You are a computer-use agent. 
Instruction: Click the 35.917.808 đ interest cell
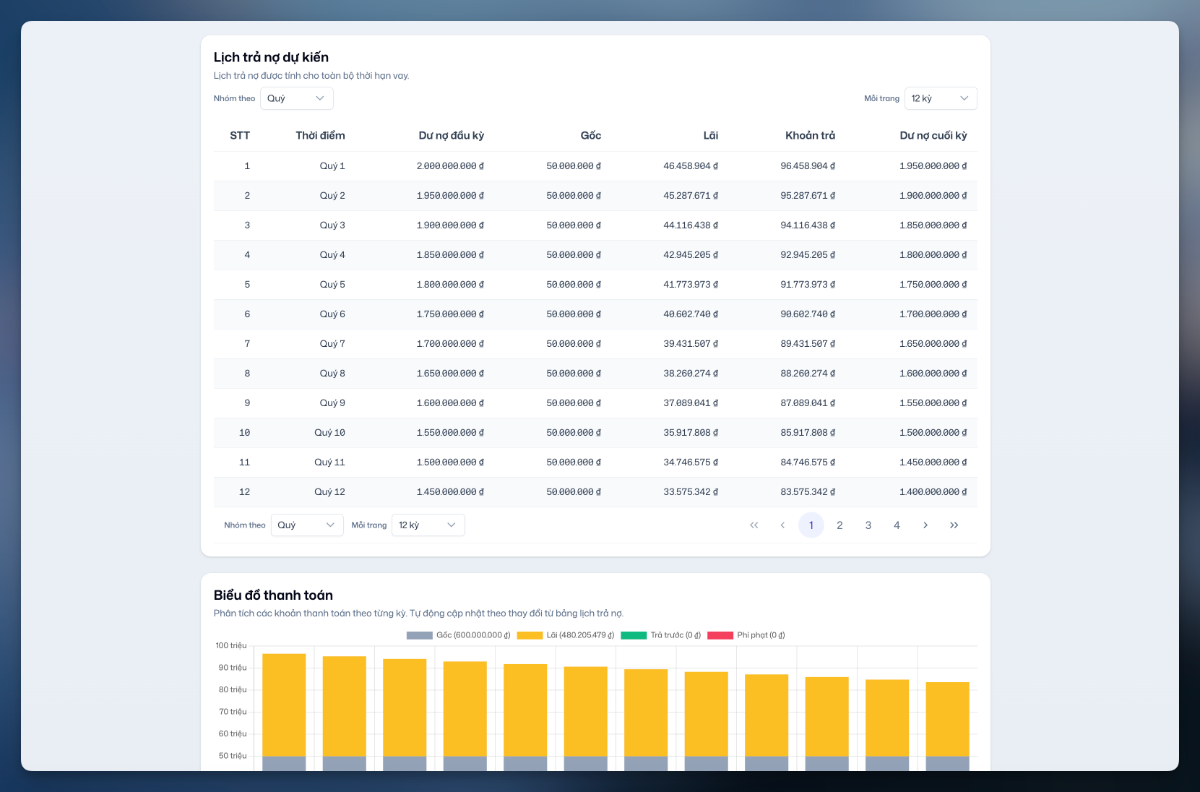click(x=691, y=433)
